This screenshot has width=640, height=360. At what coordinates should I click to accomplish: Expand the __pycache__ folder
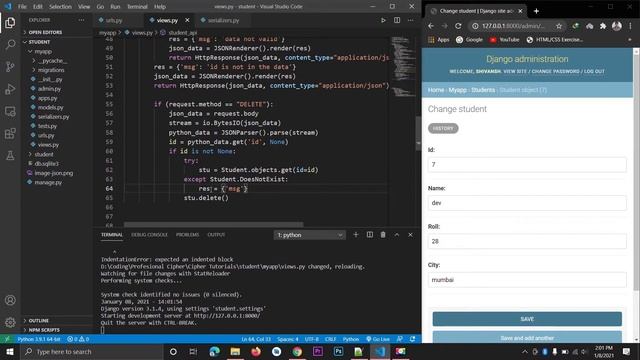pyautogui.click(x=51, y=61)
